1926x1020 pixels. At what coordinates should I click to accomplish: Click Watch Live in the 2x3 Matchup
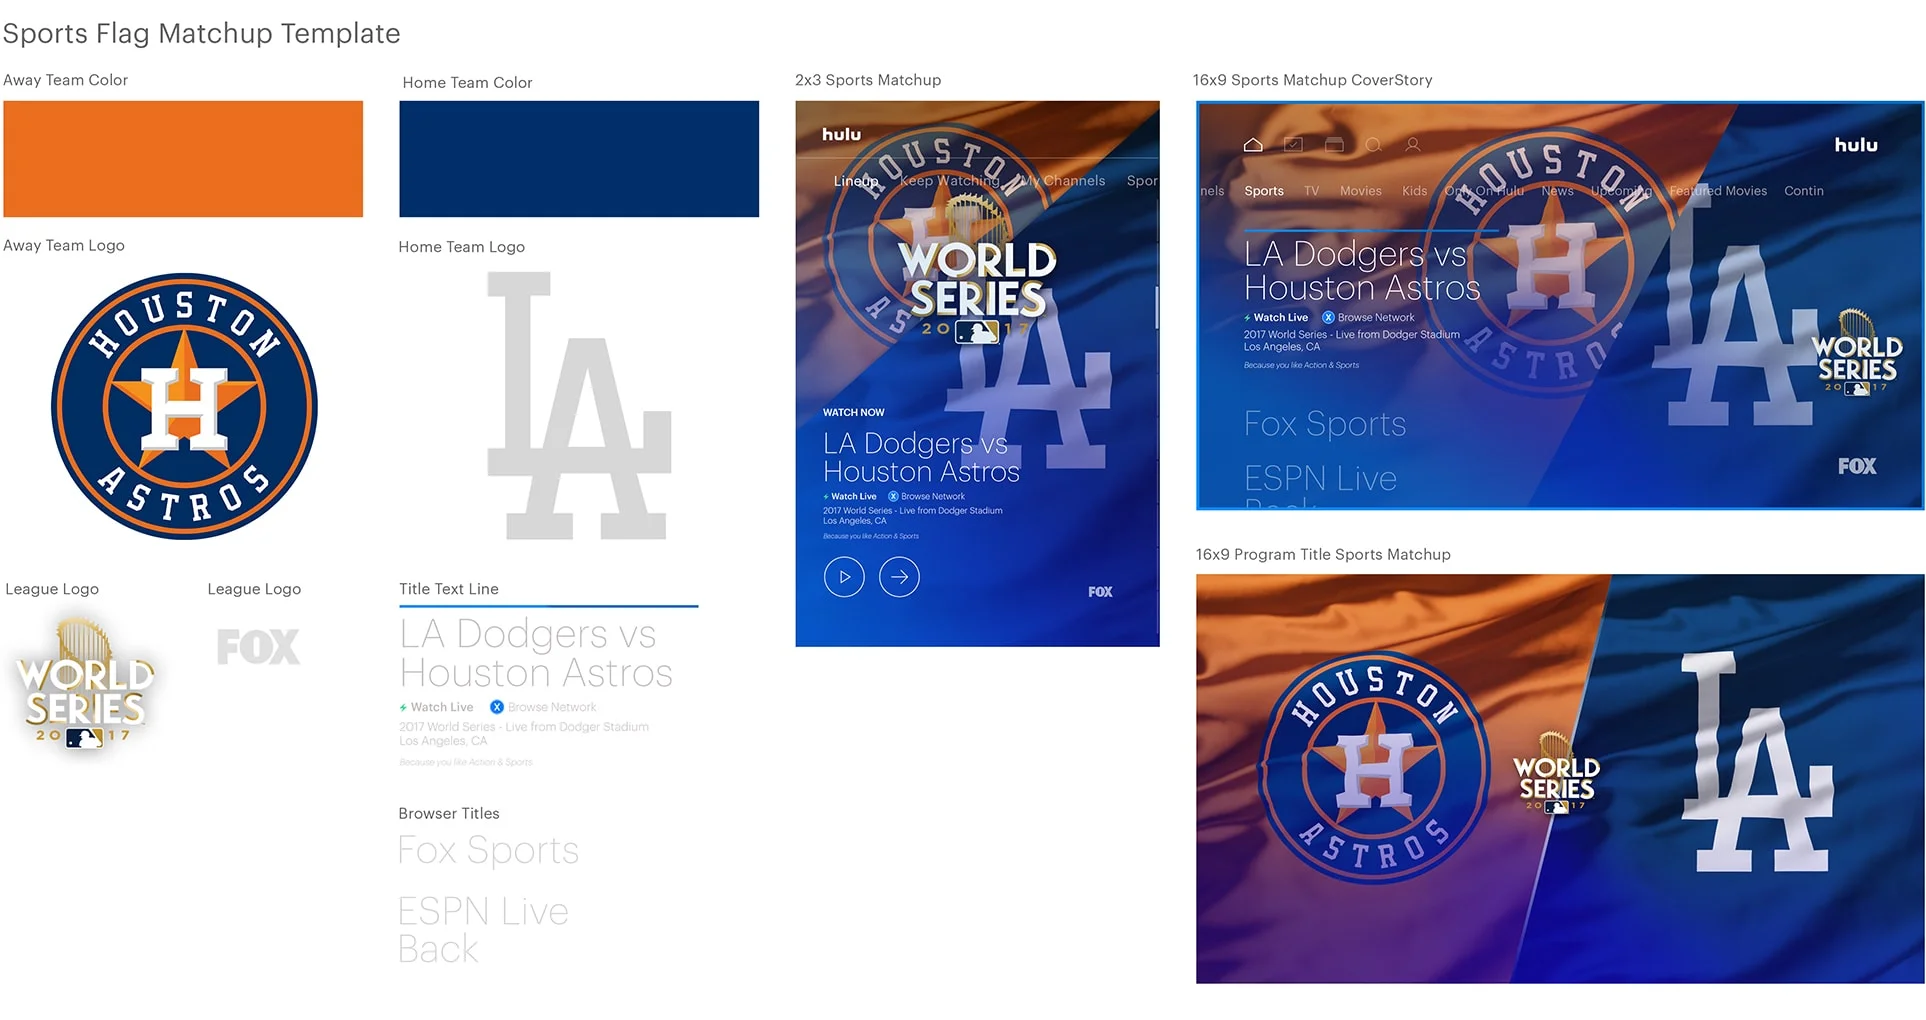tap(853, 496)
